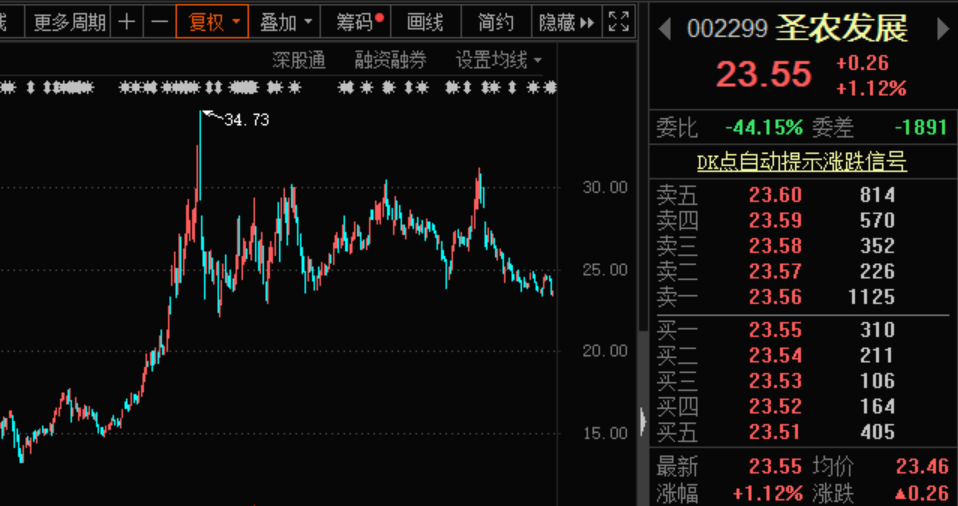The image size is (958, 506).
Task: Select the 画线 drawing tool
Action: pyautogui.click(x=425, y=23)
